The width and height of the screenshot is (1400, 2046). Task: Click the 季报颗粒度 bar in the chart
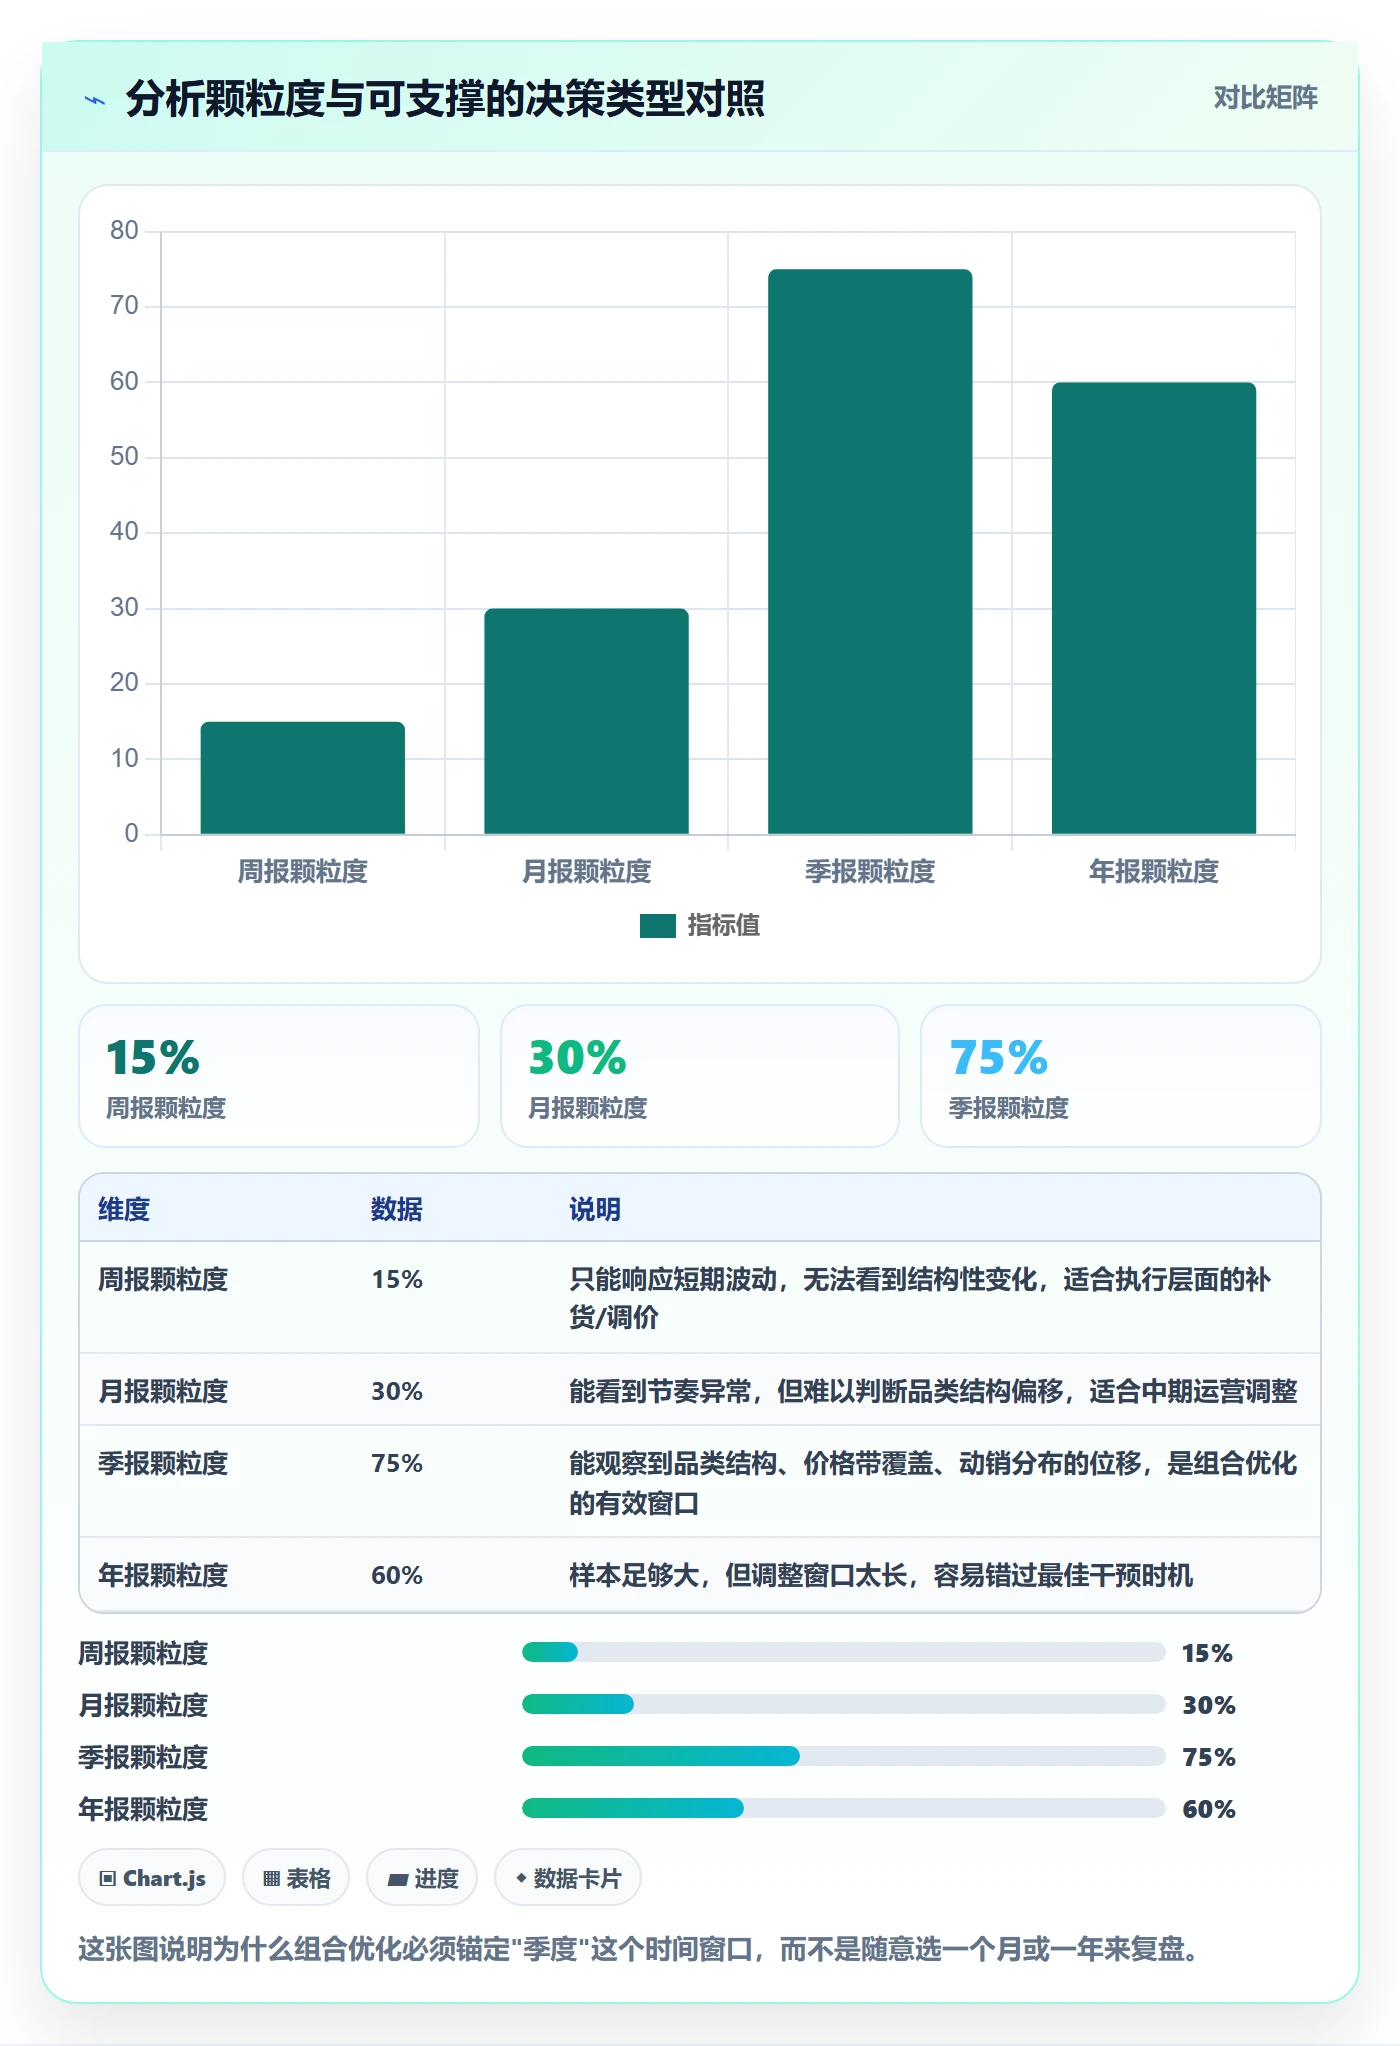point(870,551)
